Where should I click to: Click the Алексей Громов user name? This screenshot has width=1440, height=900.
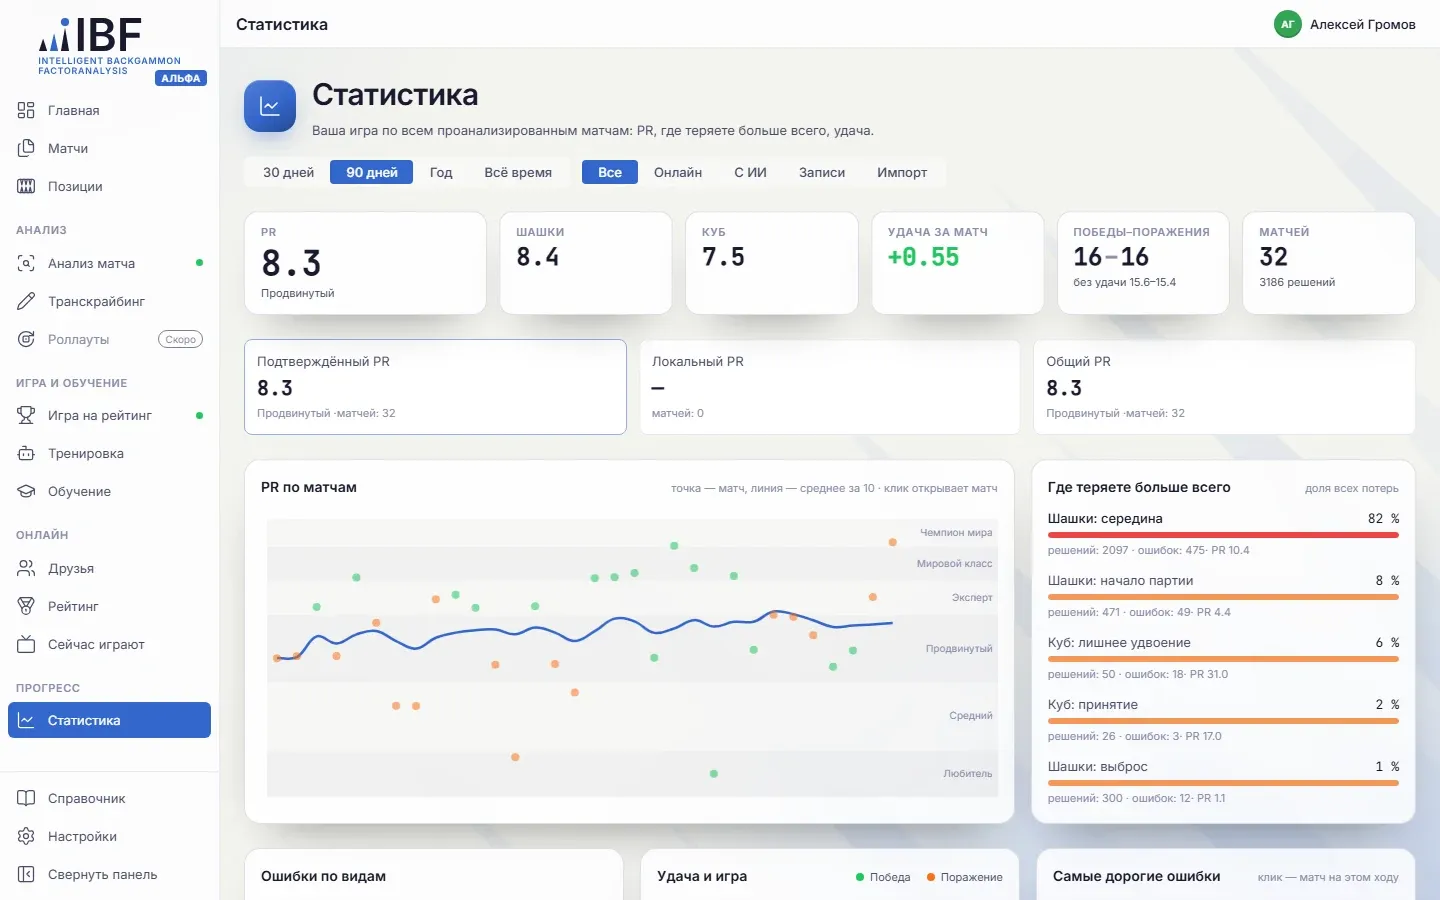coord(1363,24)
